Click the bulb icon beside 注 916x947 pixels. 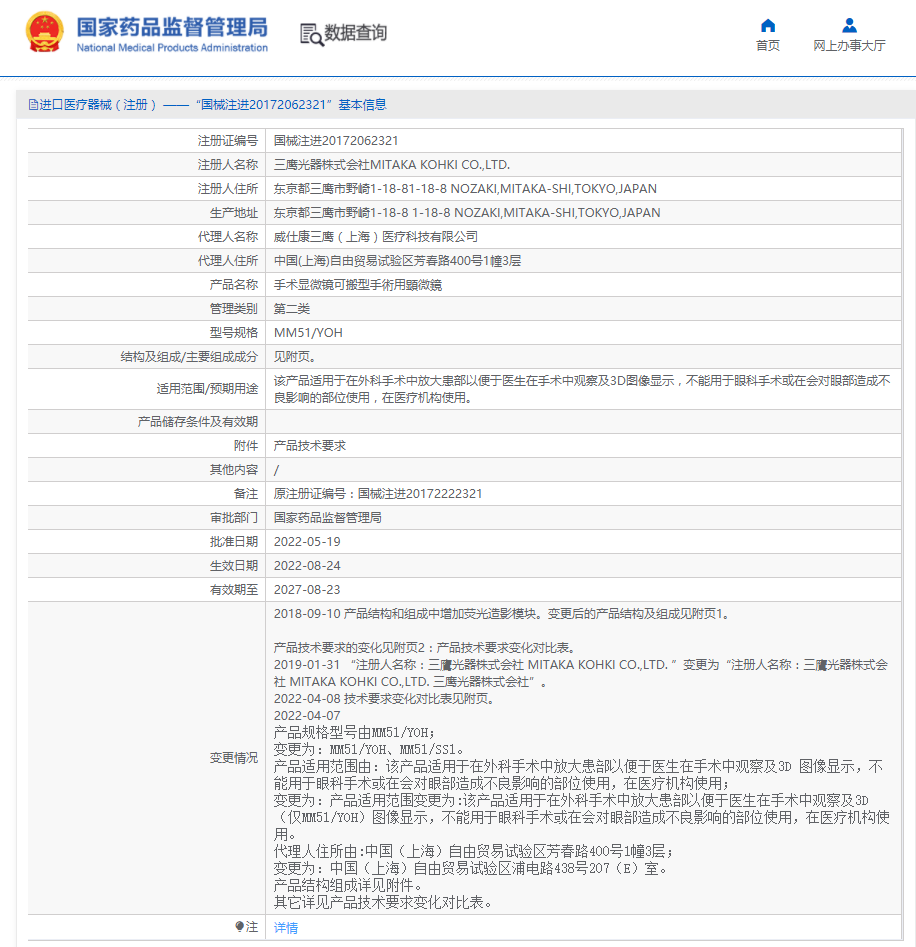coord(240,926)
